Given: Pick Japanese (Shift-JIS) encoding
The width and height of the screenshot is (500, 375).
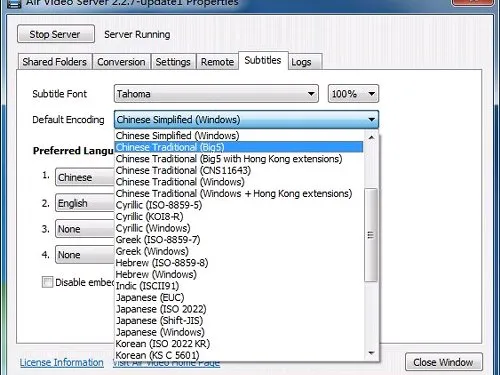Looking at the screenshot, I should [239, 321].
